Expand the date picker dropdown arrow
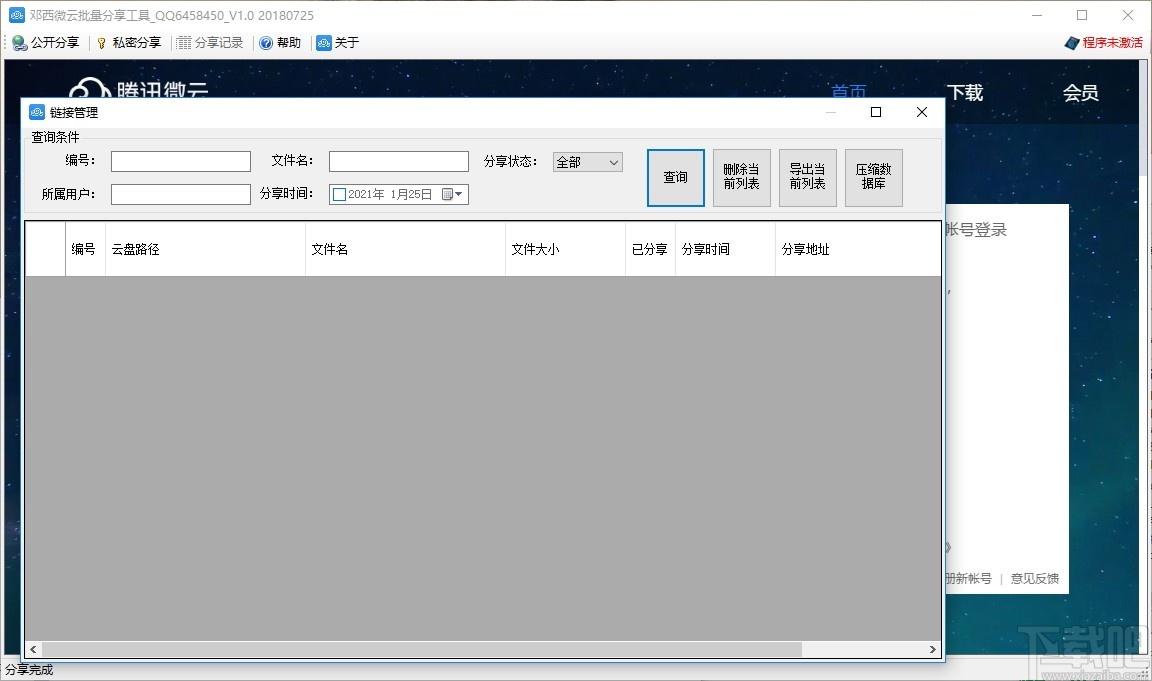The image size is (1152, 681). pos(456,194)
